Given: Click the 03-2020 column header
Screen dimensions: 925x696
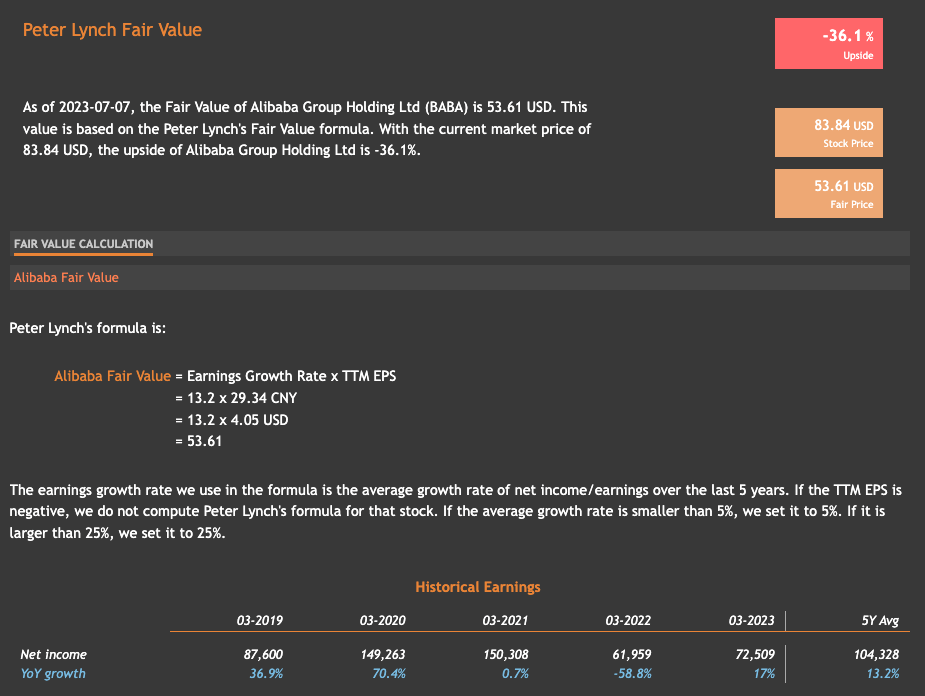Looking at the screenshot, I should pos(385,620).
